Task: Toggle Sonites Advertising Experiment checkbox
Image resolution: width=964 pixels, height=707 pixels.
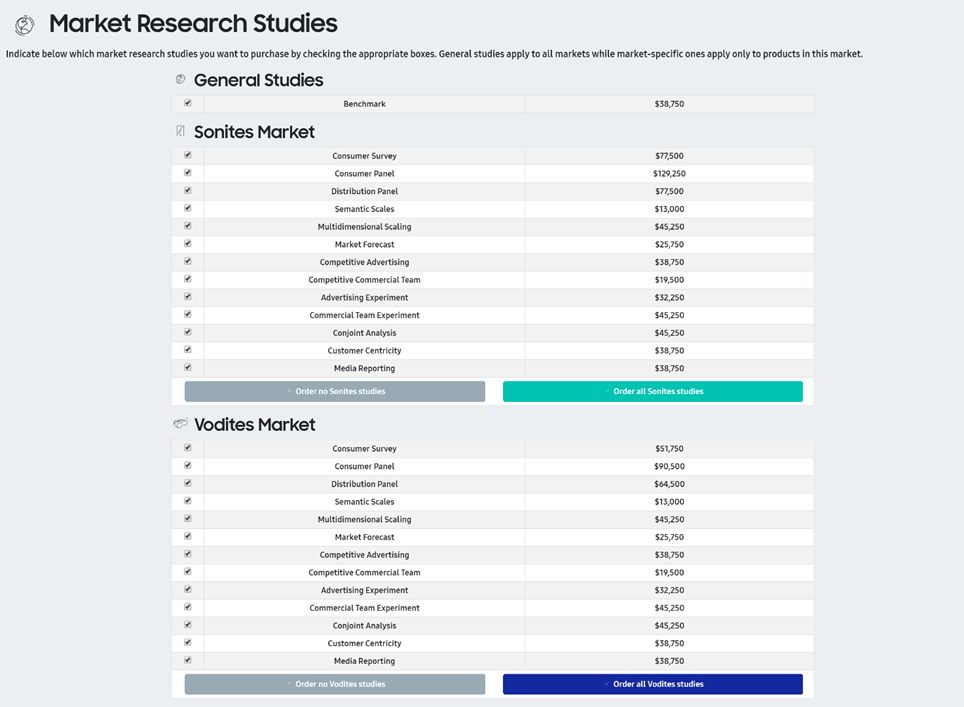Action: click(188, 297)
